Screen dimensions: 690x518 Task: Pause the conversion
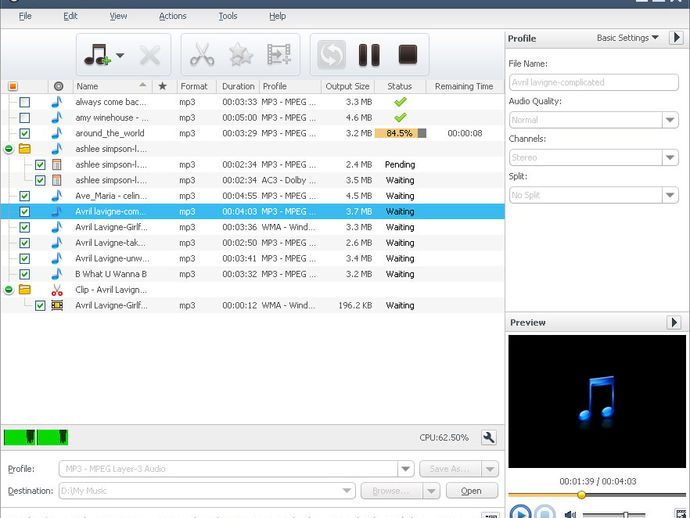click(x=369, y=55)
